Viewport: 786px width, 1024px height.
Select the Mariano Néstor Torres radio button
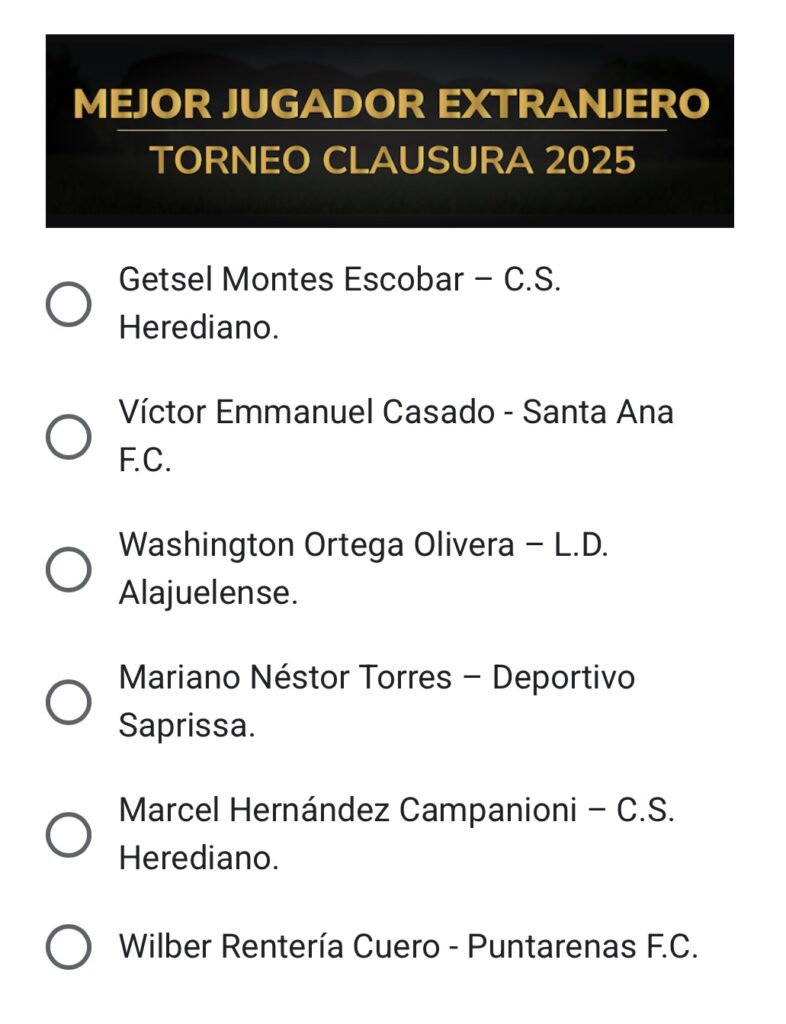tap(69, 702)
